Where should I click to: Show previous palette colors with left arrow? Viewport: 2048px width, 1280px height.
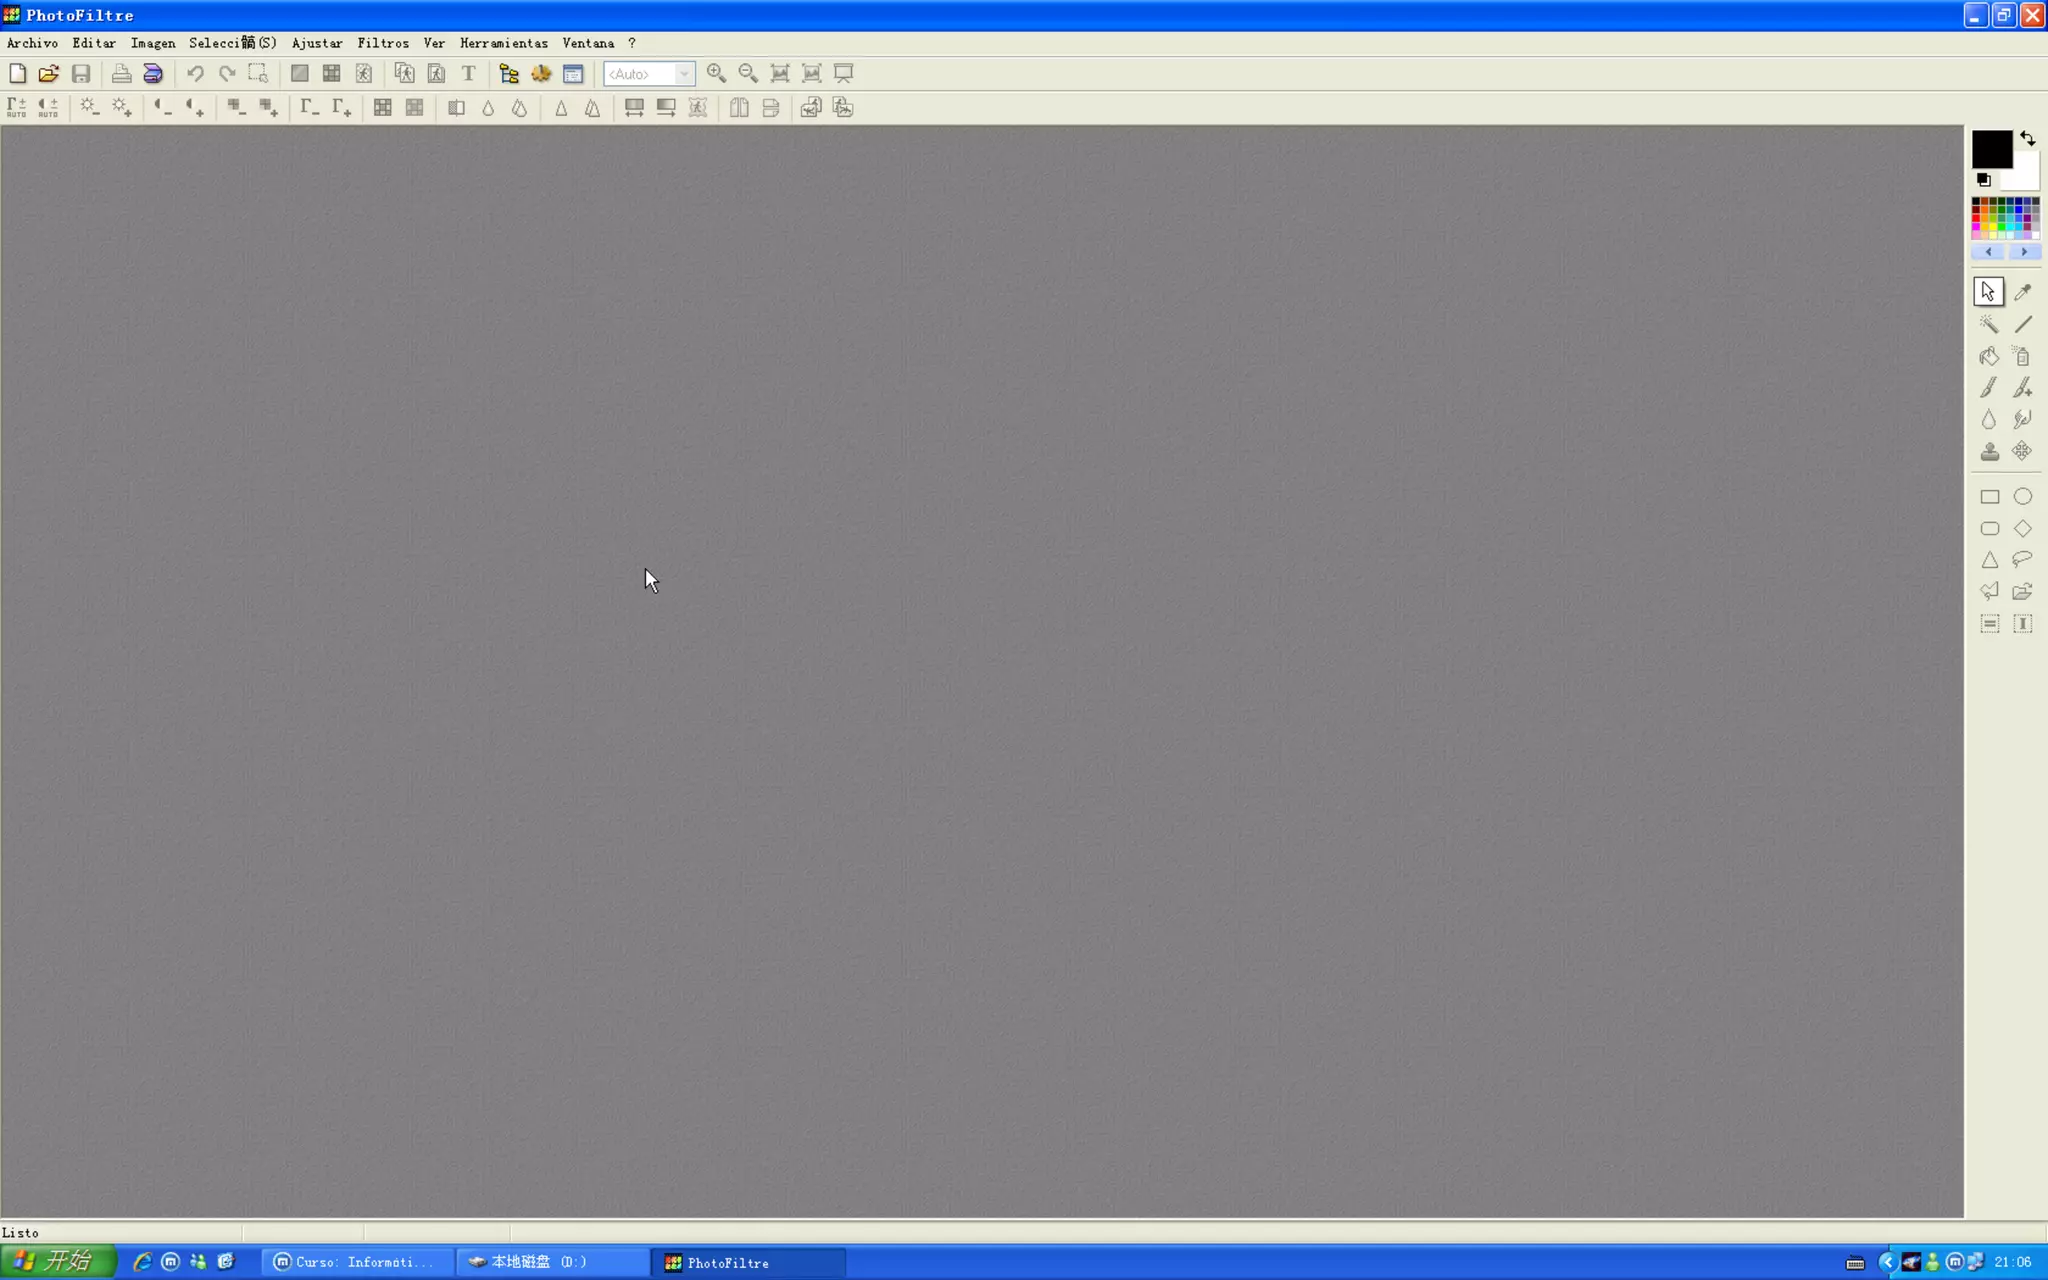click(x=1988, y=252)
